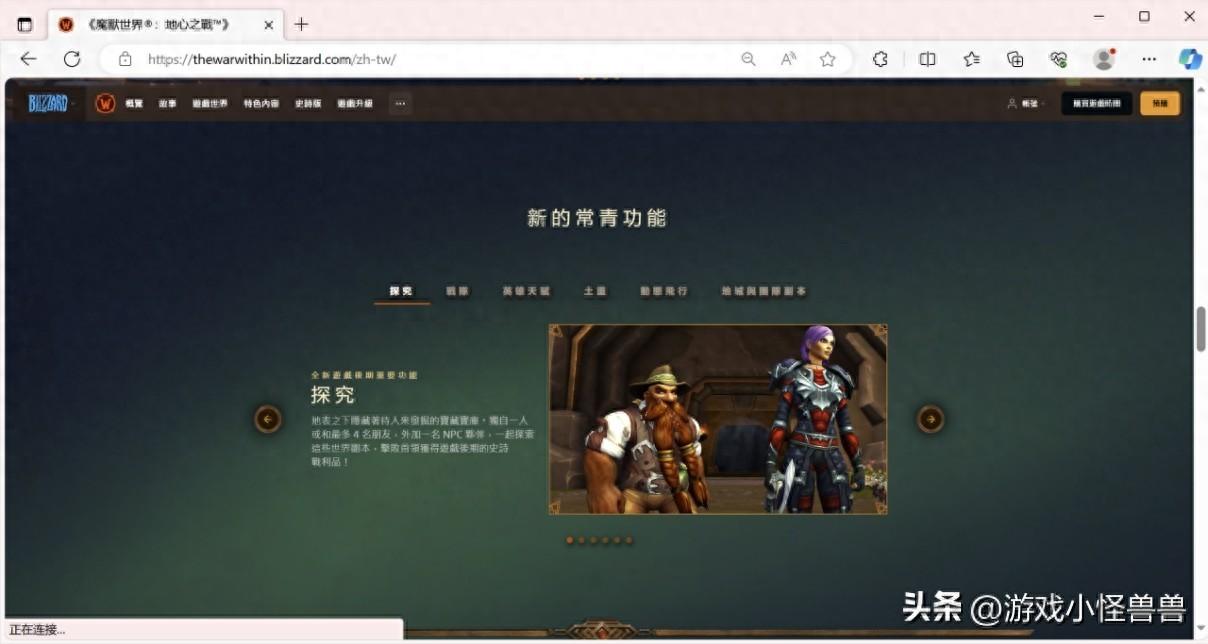
Task: Click the browser extensions icon
Action: click(x=879, y=59)
